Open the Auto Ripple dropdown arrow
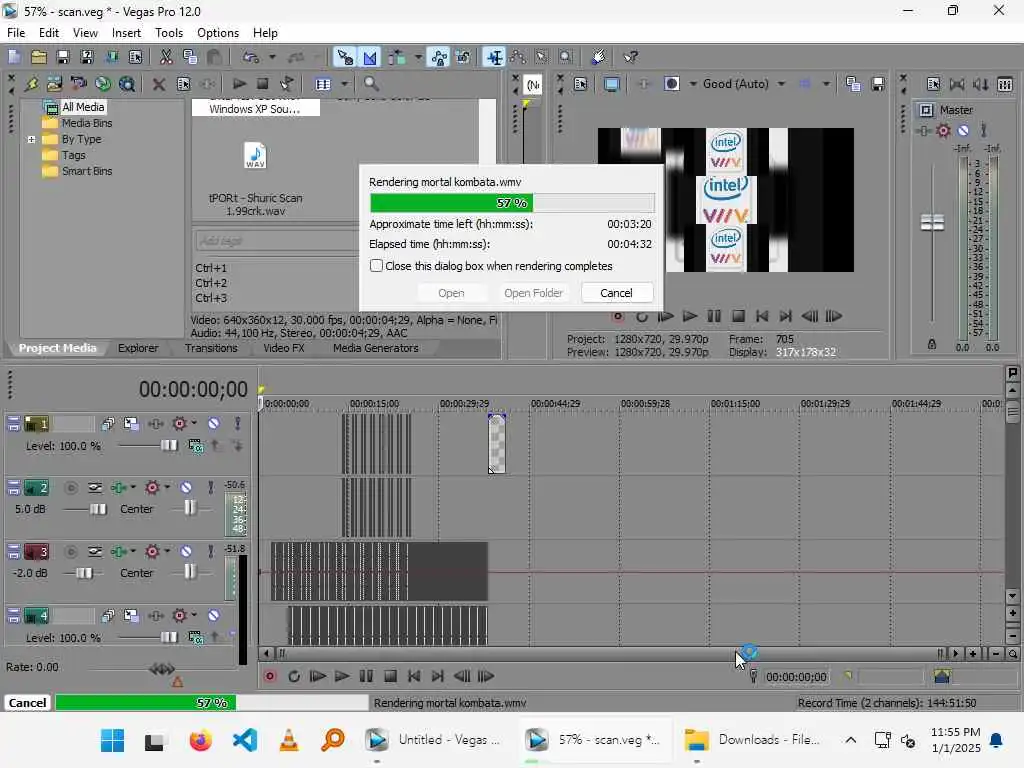 coord(418,57)
